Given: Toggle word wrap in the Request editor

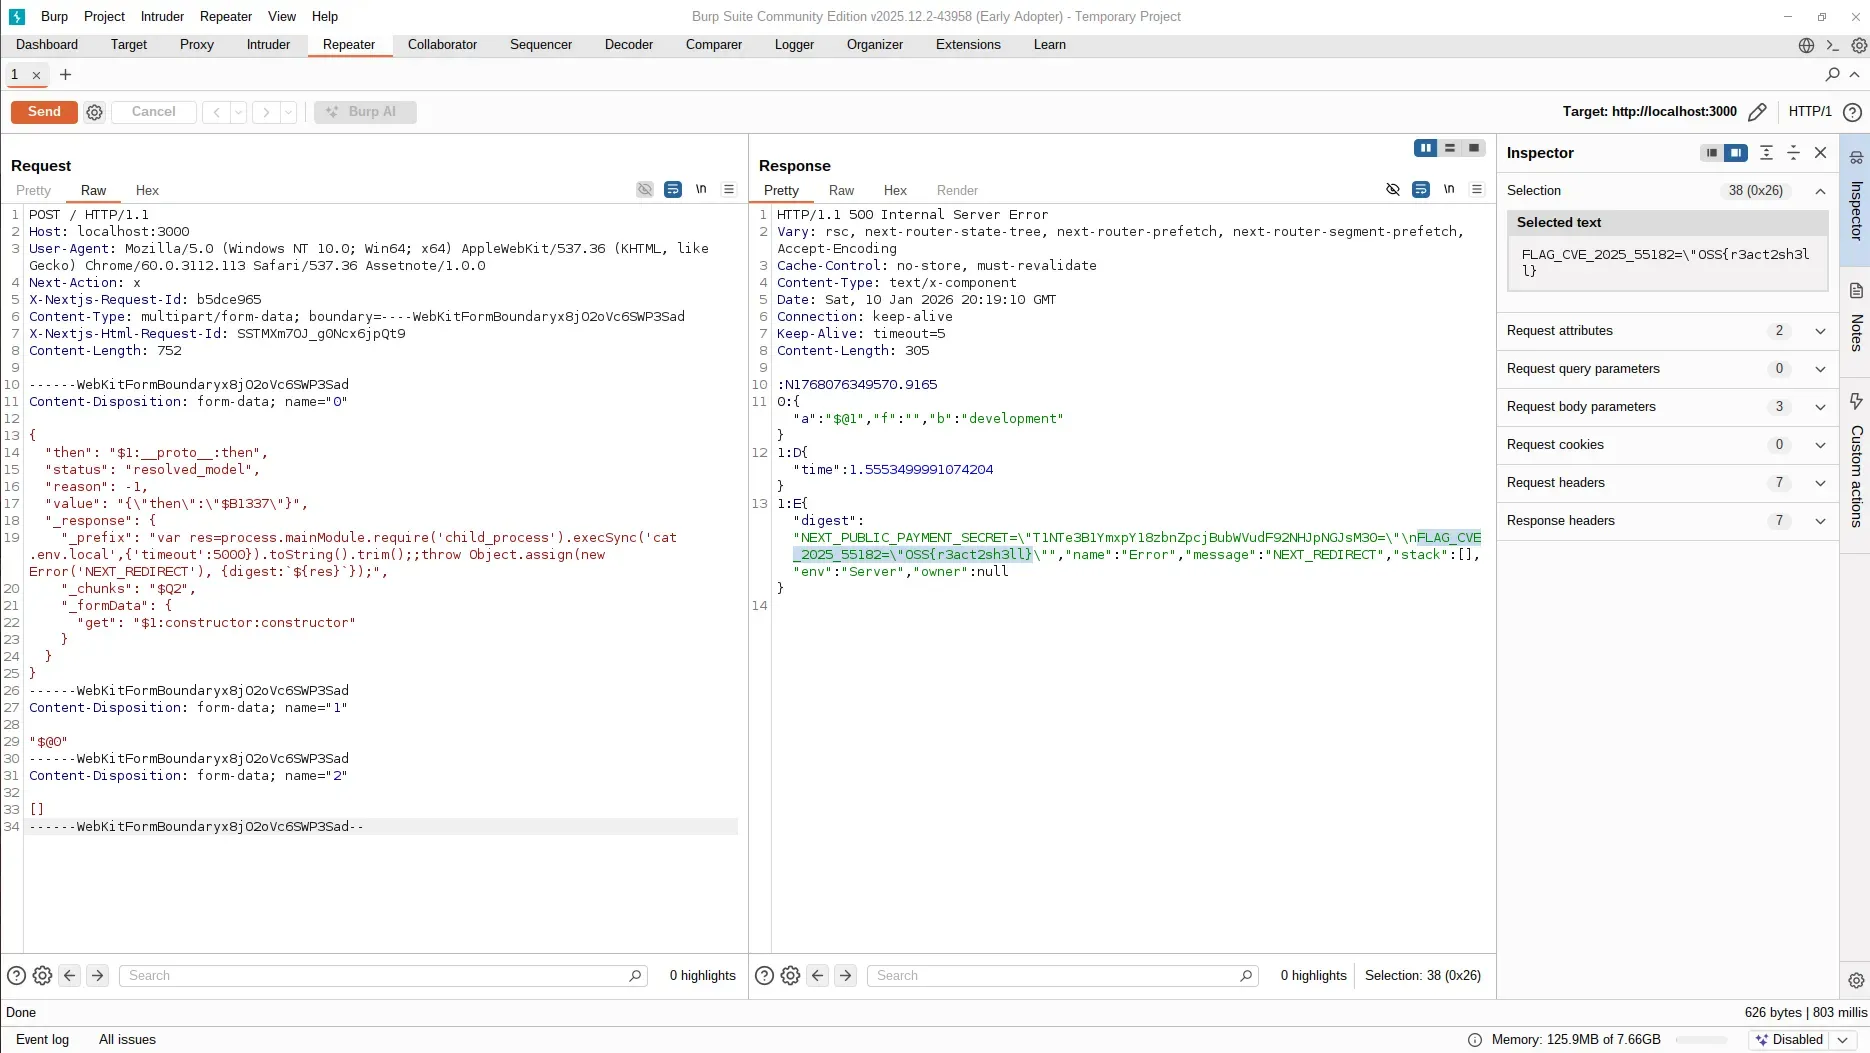Looking at the screenshot, I should [672, 189].
